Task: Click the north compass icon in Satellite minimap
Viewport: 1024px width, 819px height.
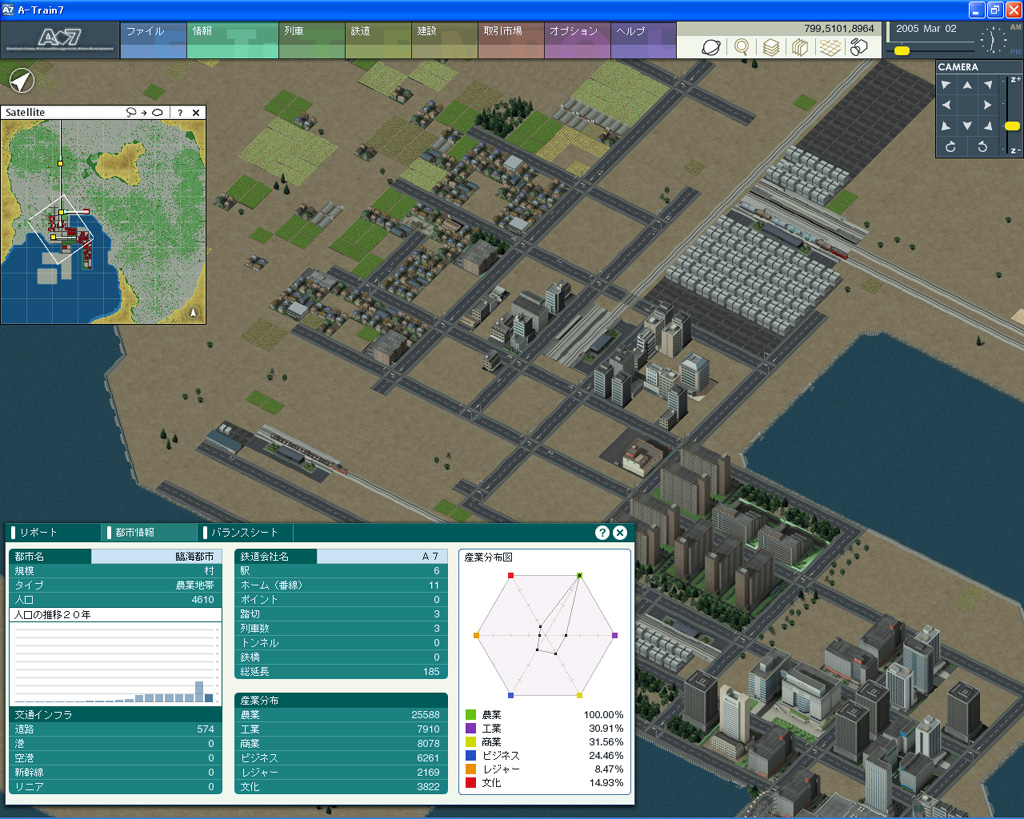Action: [193, 313]
